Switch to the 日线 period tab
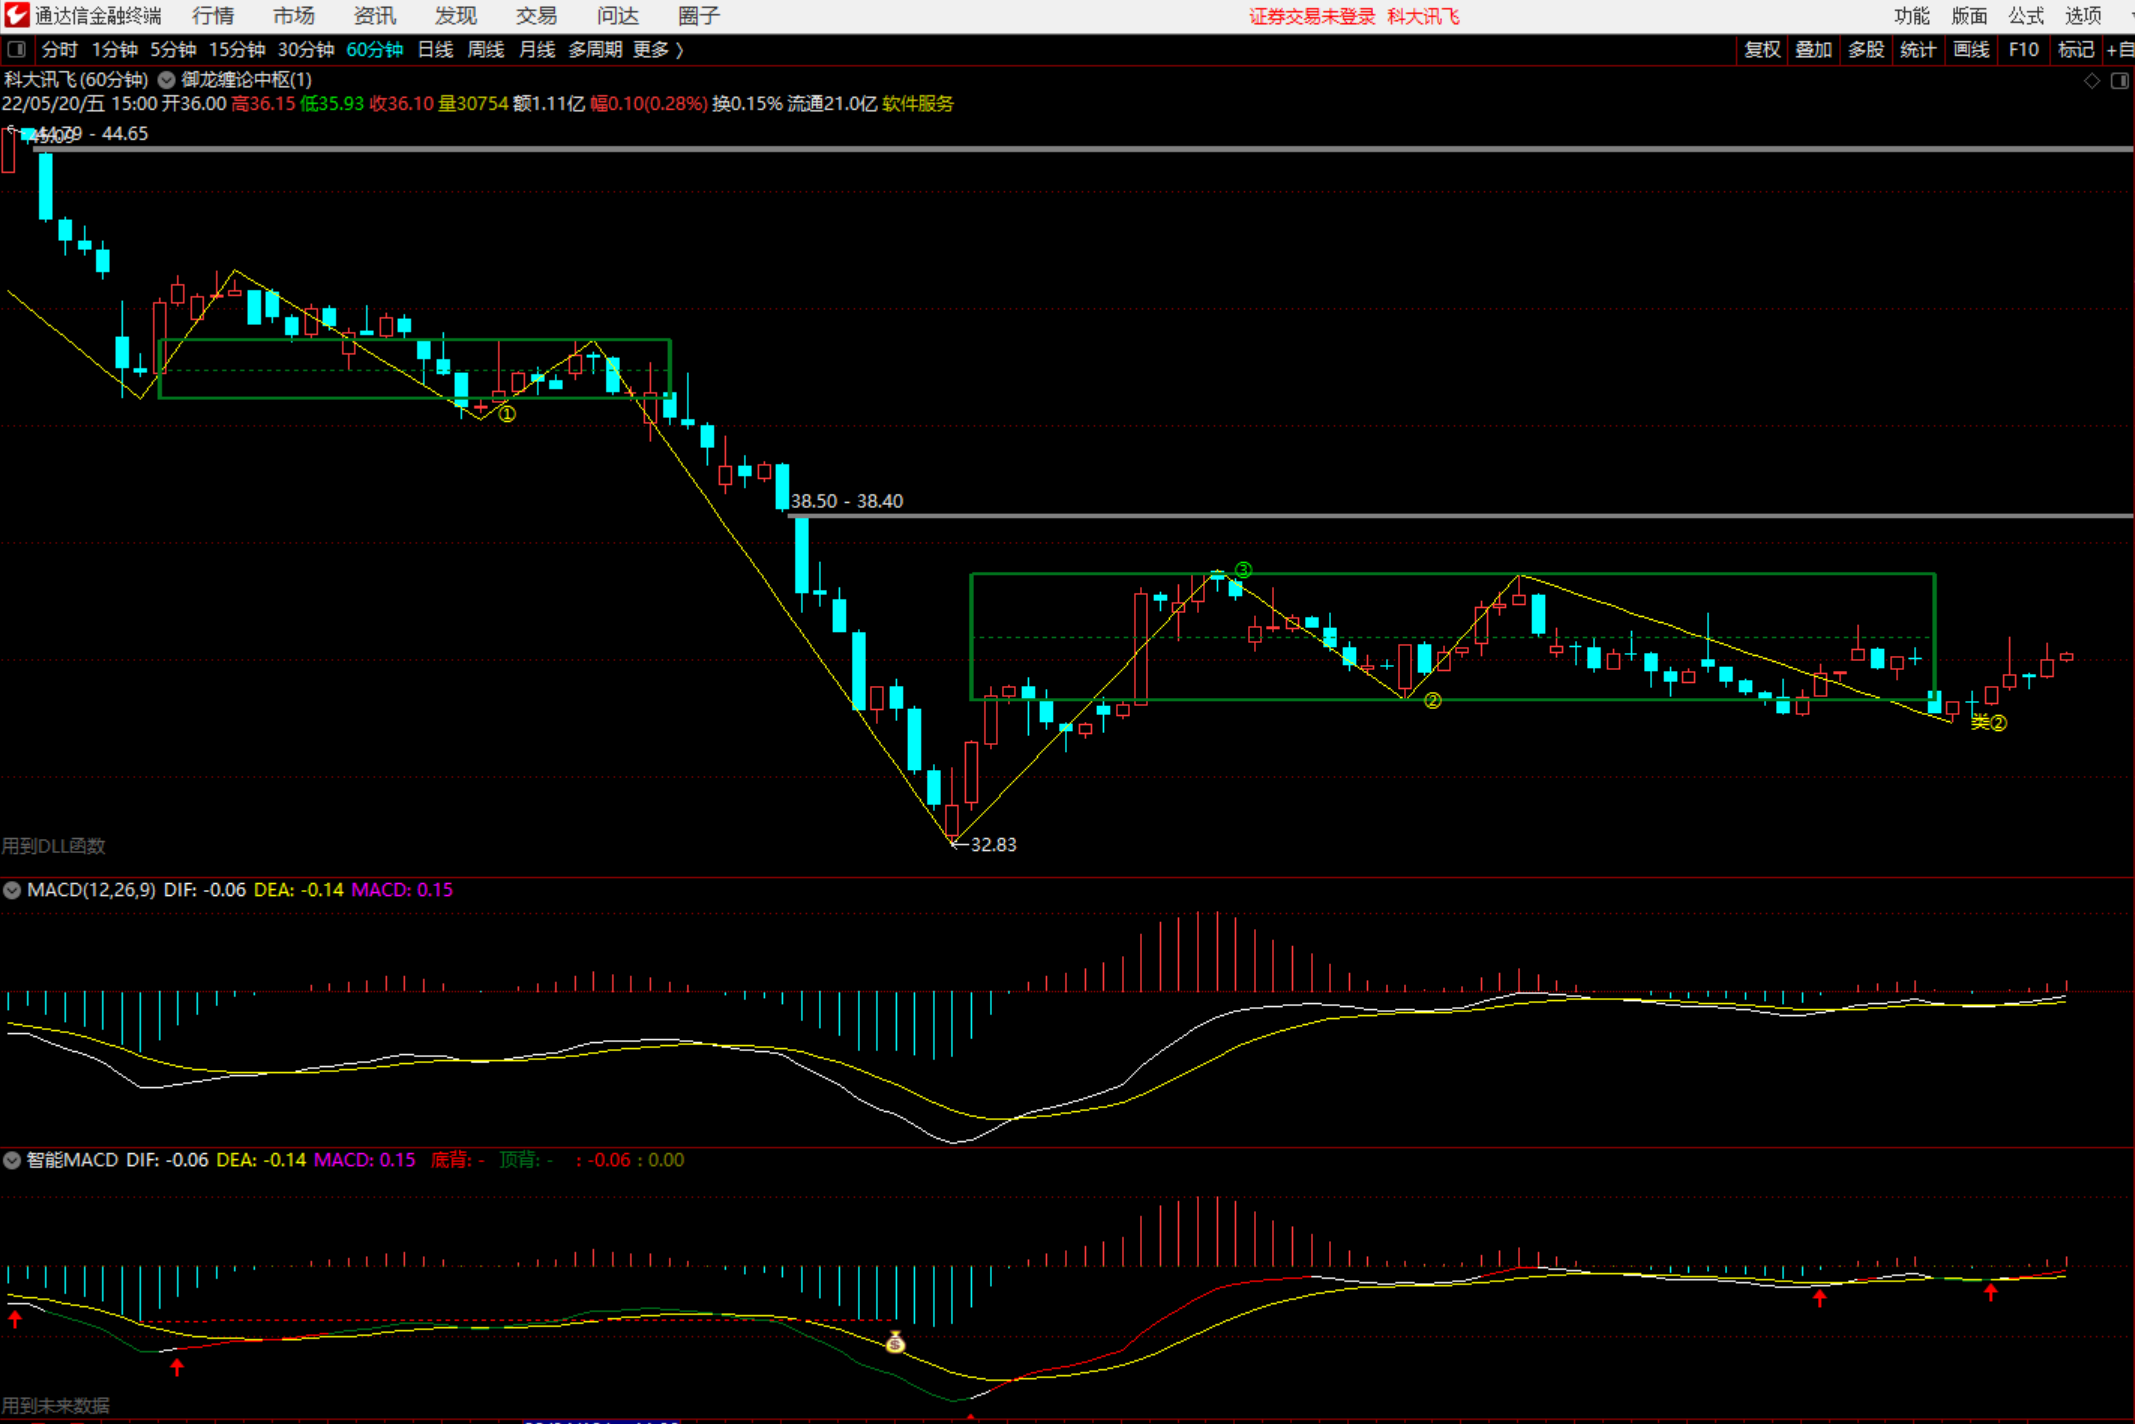This screenshot has width=2135, height=1424. (x=435, y=49)
